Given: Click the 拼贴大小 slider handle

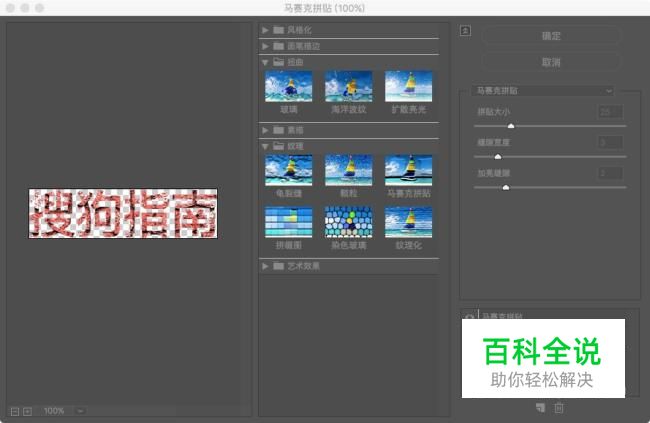Looking at the screenshot, I should tap(511, 126).
